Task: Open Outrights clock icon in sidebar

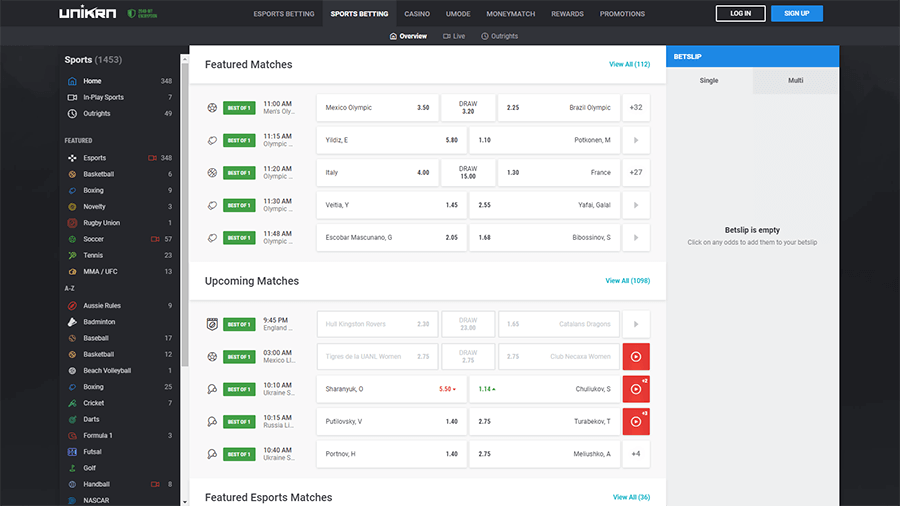Action: [72, 113]
